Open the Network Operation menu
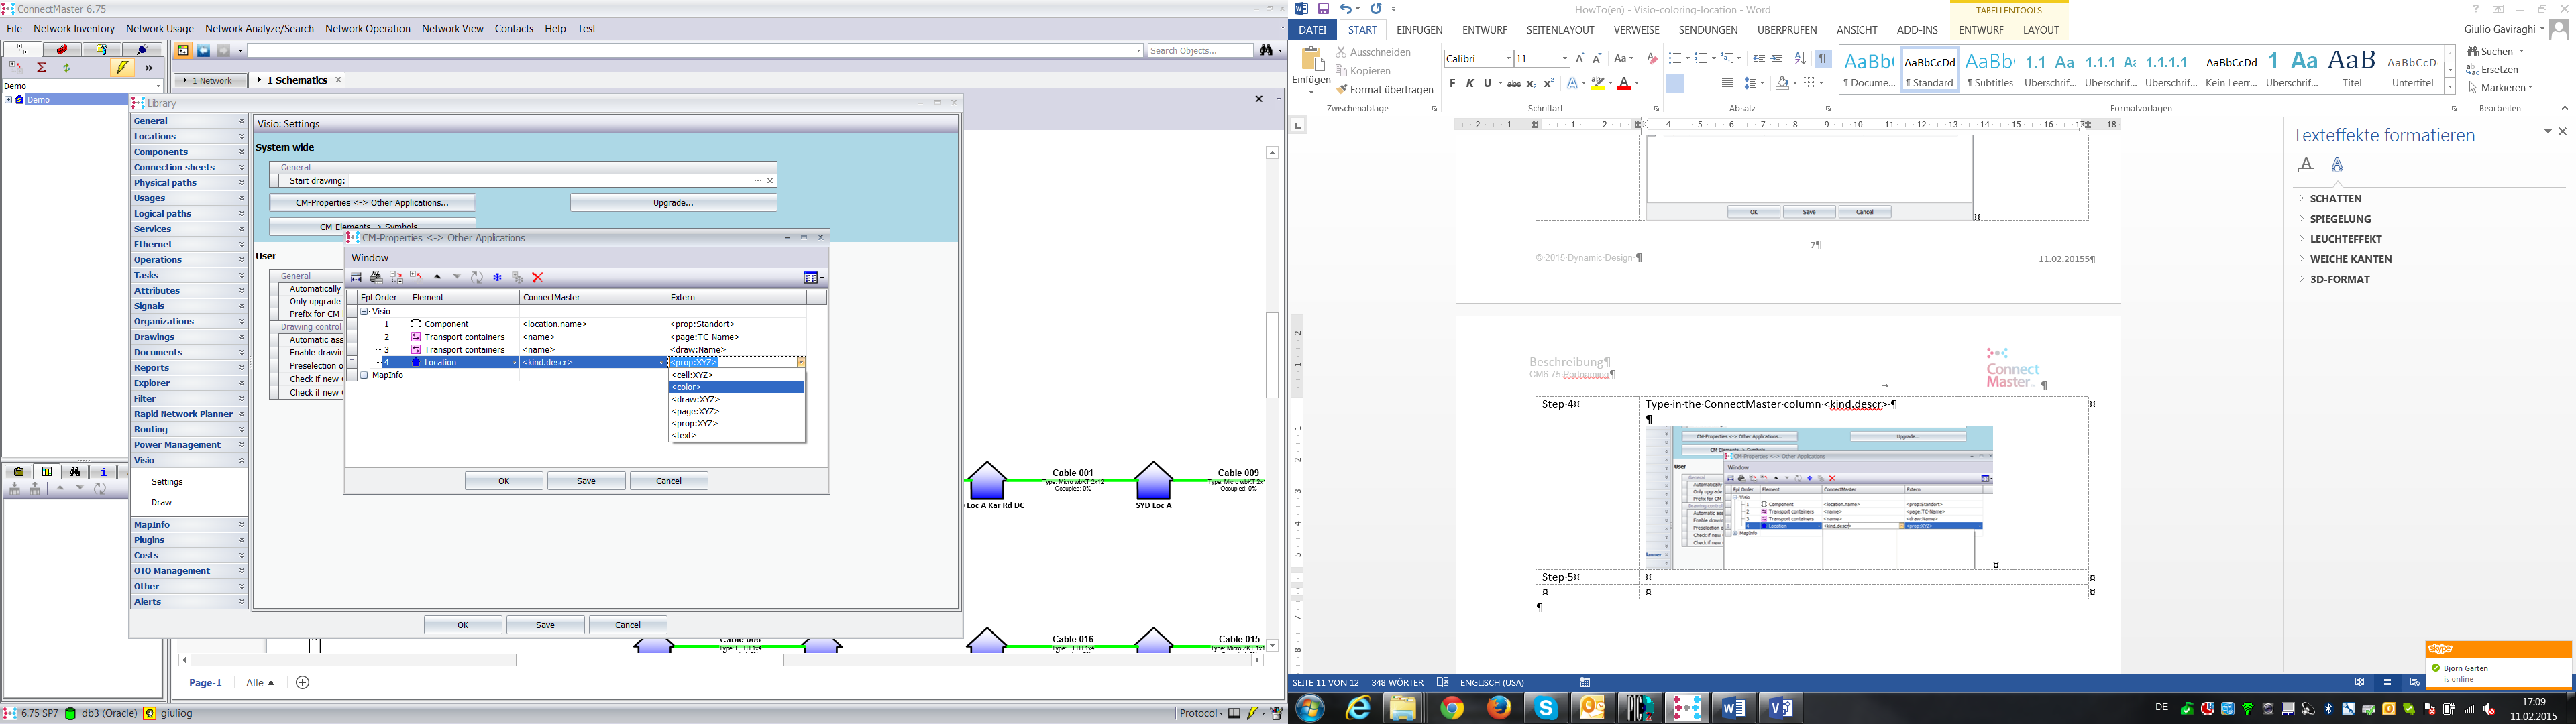 368,29
